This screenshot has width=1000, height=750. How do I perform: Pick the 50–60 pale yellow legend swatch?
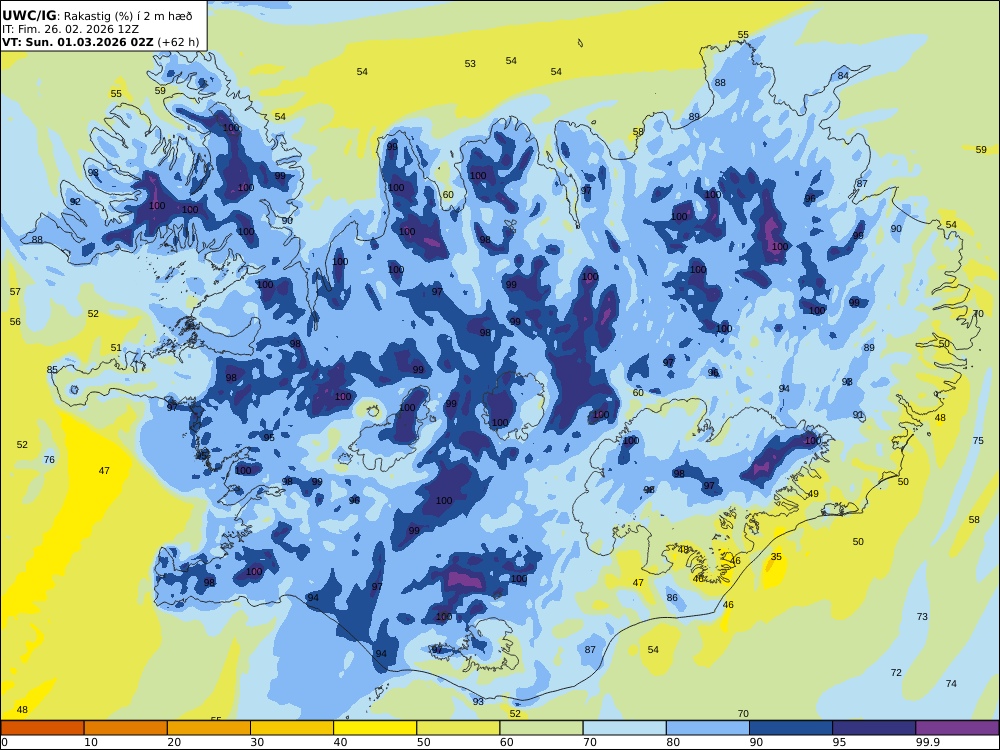[x=458, y=728]
